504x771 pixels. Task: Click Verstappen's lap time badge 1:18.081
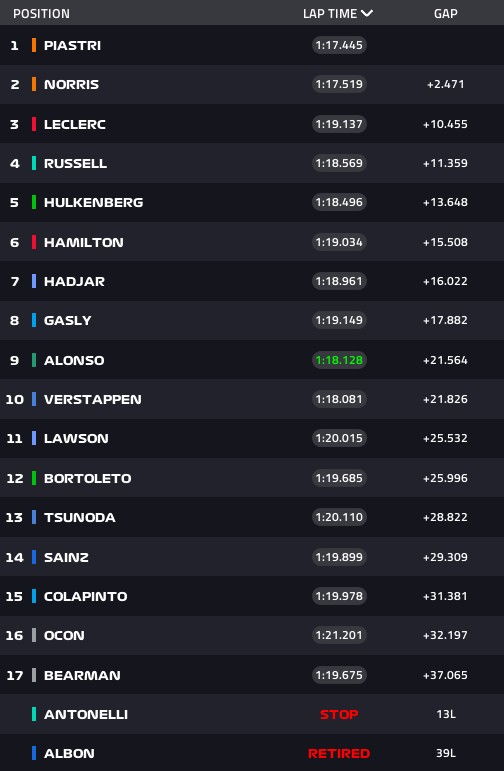click(x=339, y=399)
